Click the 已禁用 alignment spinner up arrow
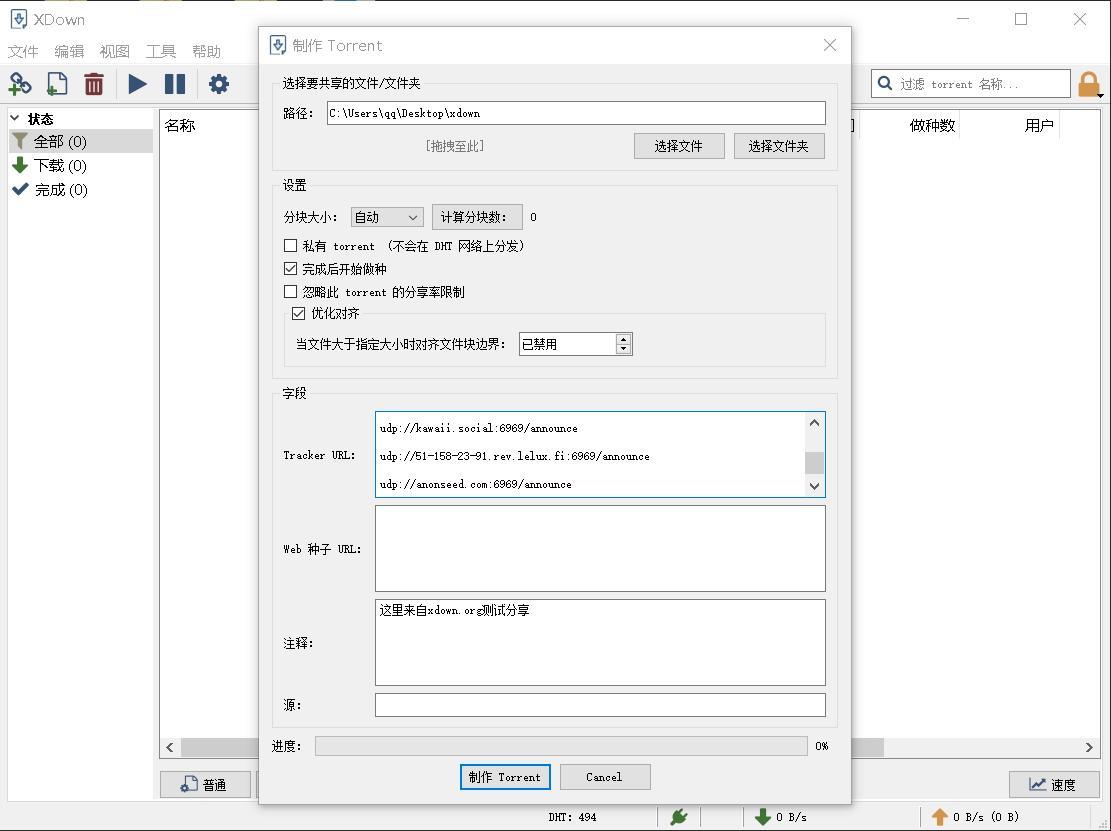Screen dimensions: 1111x831 (x=623, y=338)
